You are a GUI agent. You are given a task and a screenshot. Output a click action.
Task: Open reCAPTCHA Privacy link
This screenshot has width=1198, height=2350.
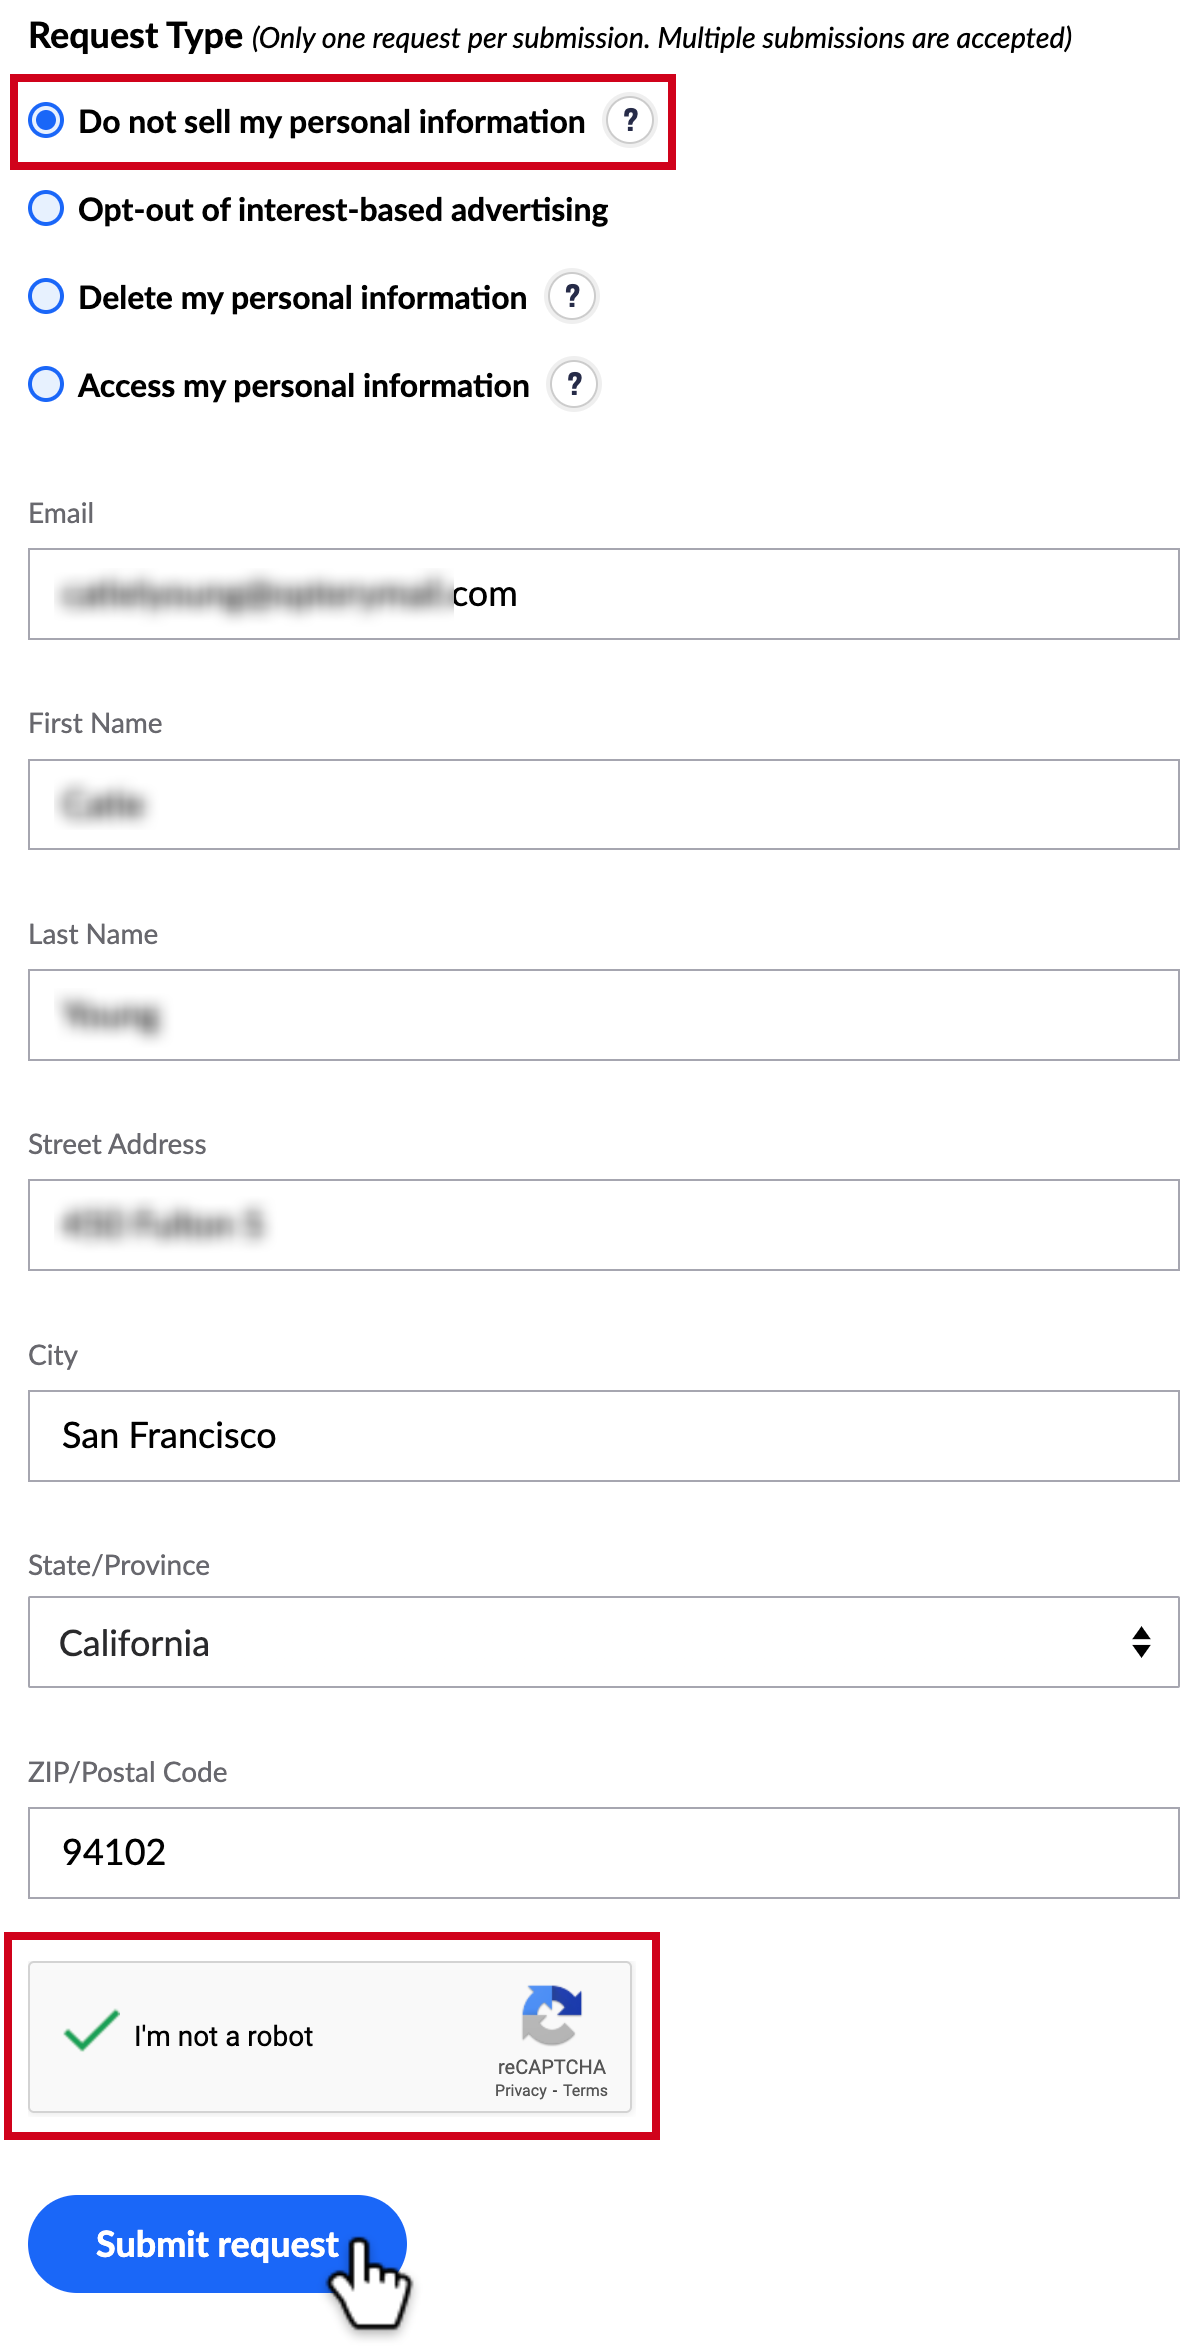coord(521,2090)
